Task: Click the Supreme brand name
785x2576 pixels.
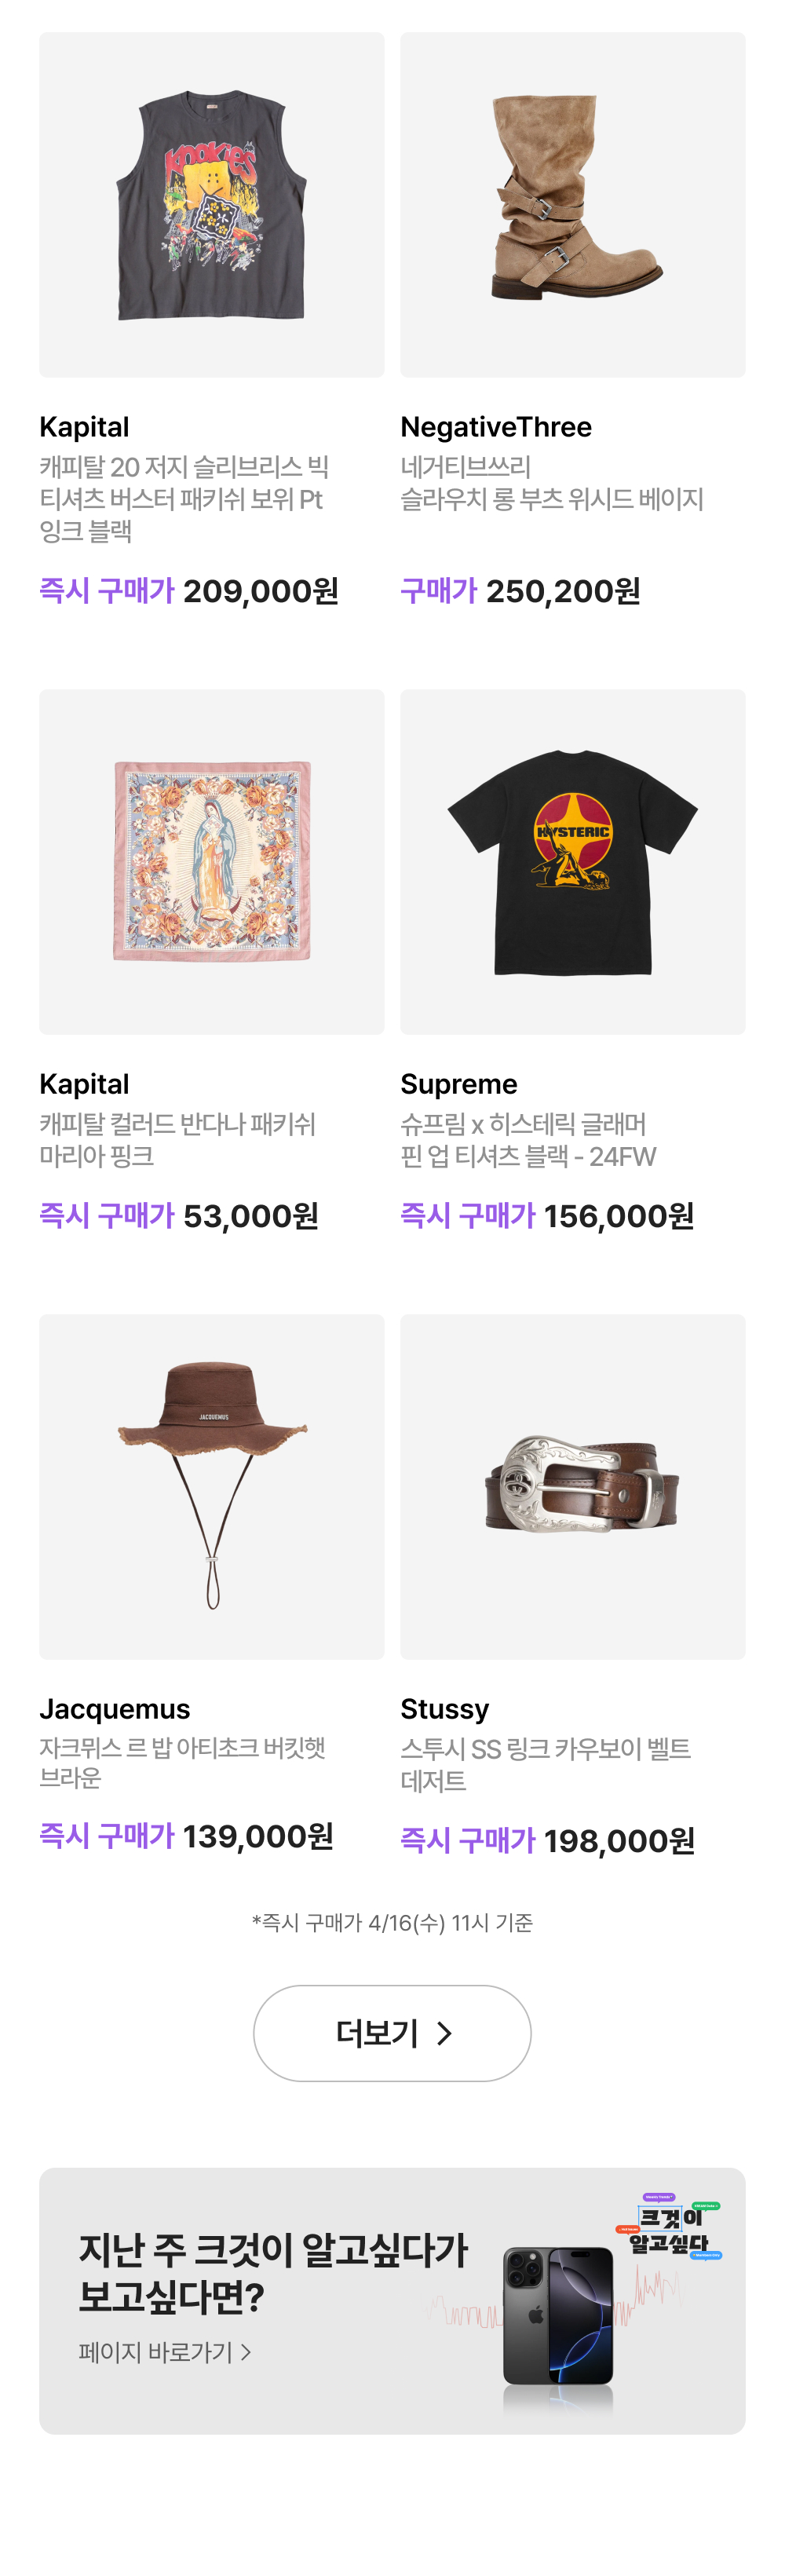Action: (x=459, y=1084)
